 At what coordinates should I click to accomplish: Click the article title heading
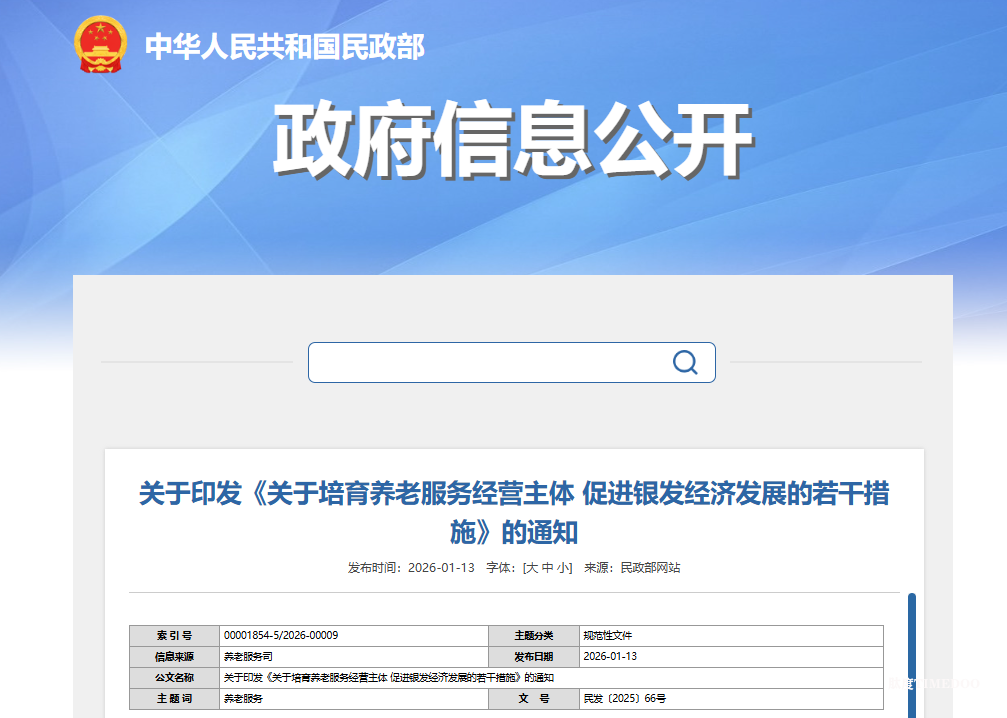(514, 512)
